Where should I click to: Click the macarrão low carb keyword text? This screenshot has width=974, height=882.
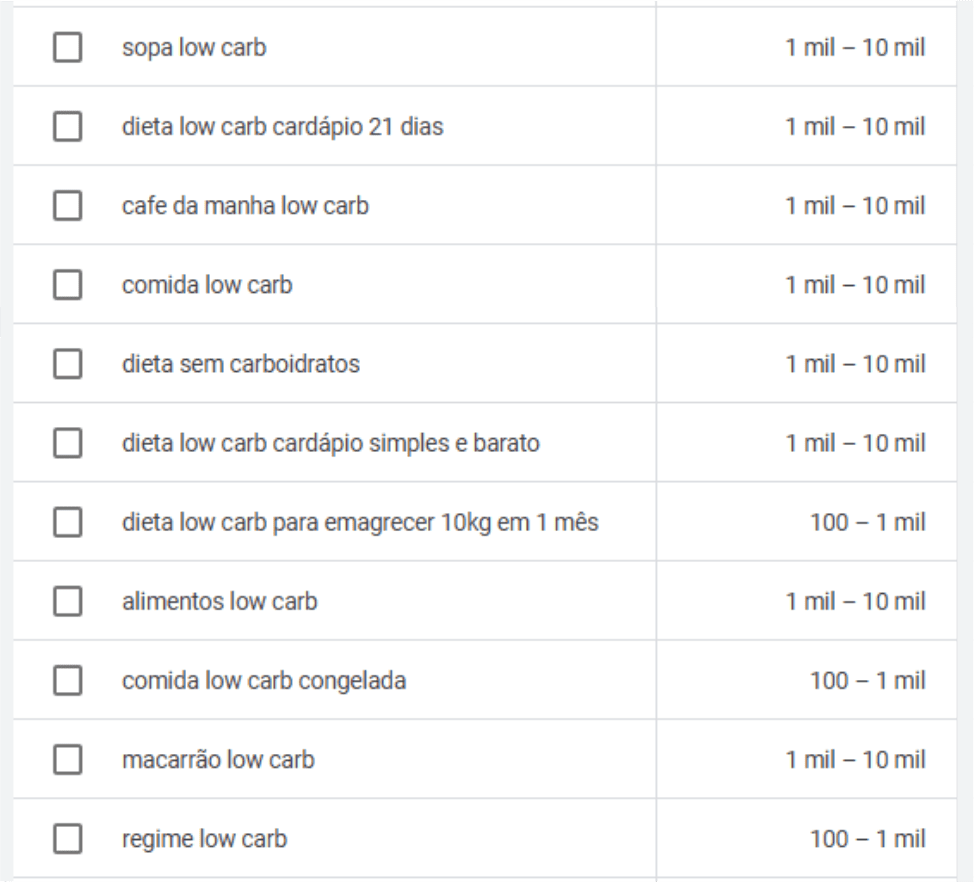coord(218,760)
